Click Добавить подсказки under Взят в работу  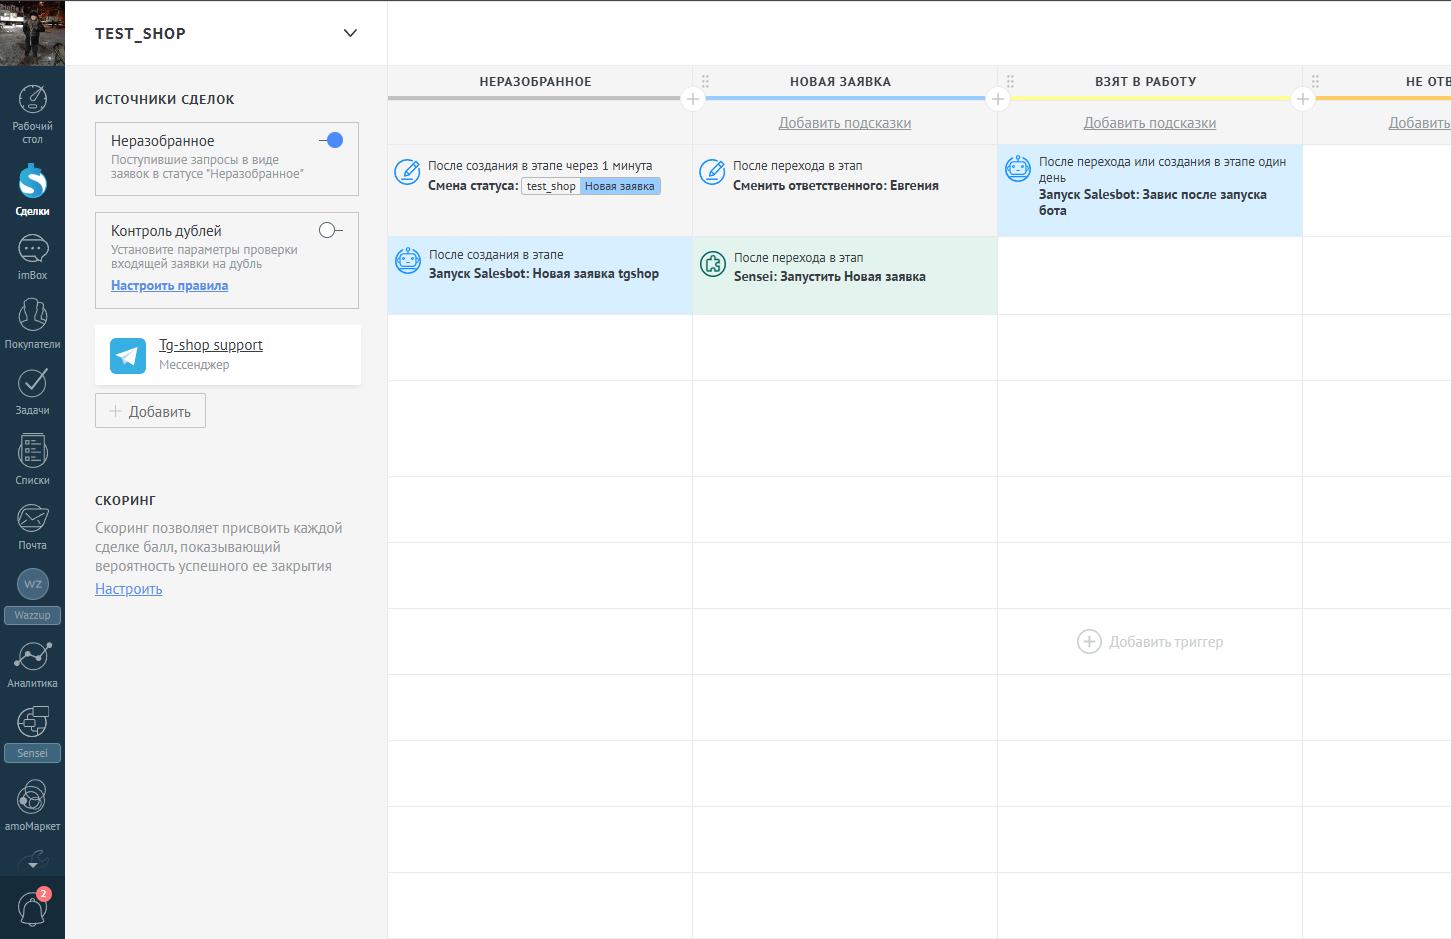coord(1150,123)
